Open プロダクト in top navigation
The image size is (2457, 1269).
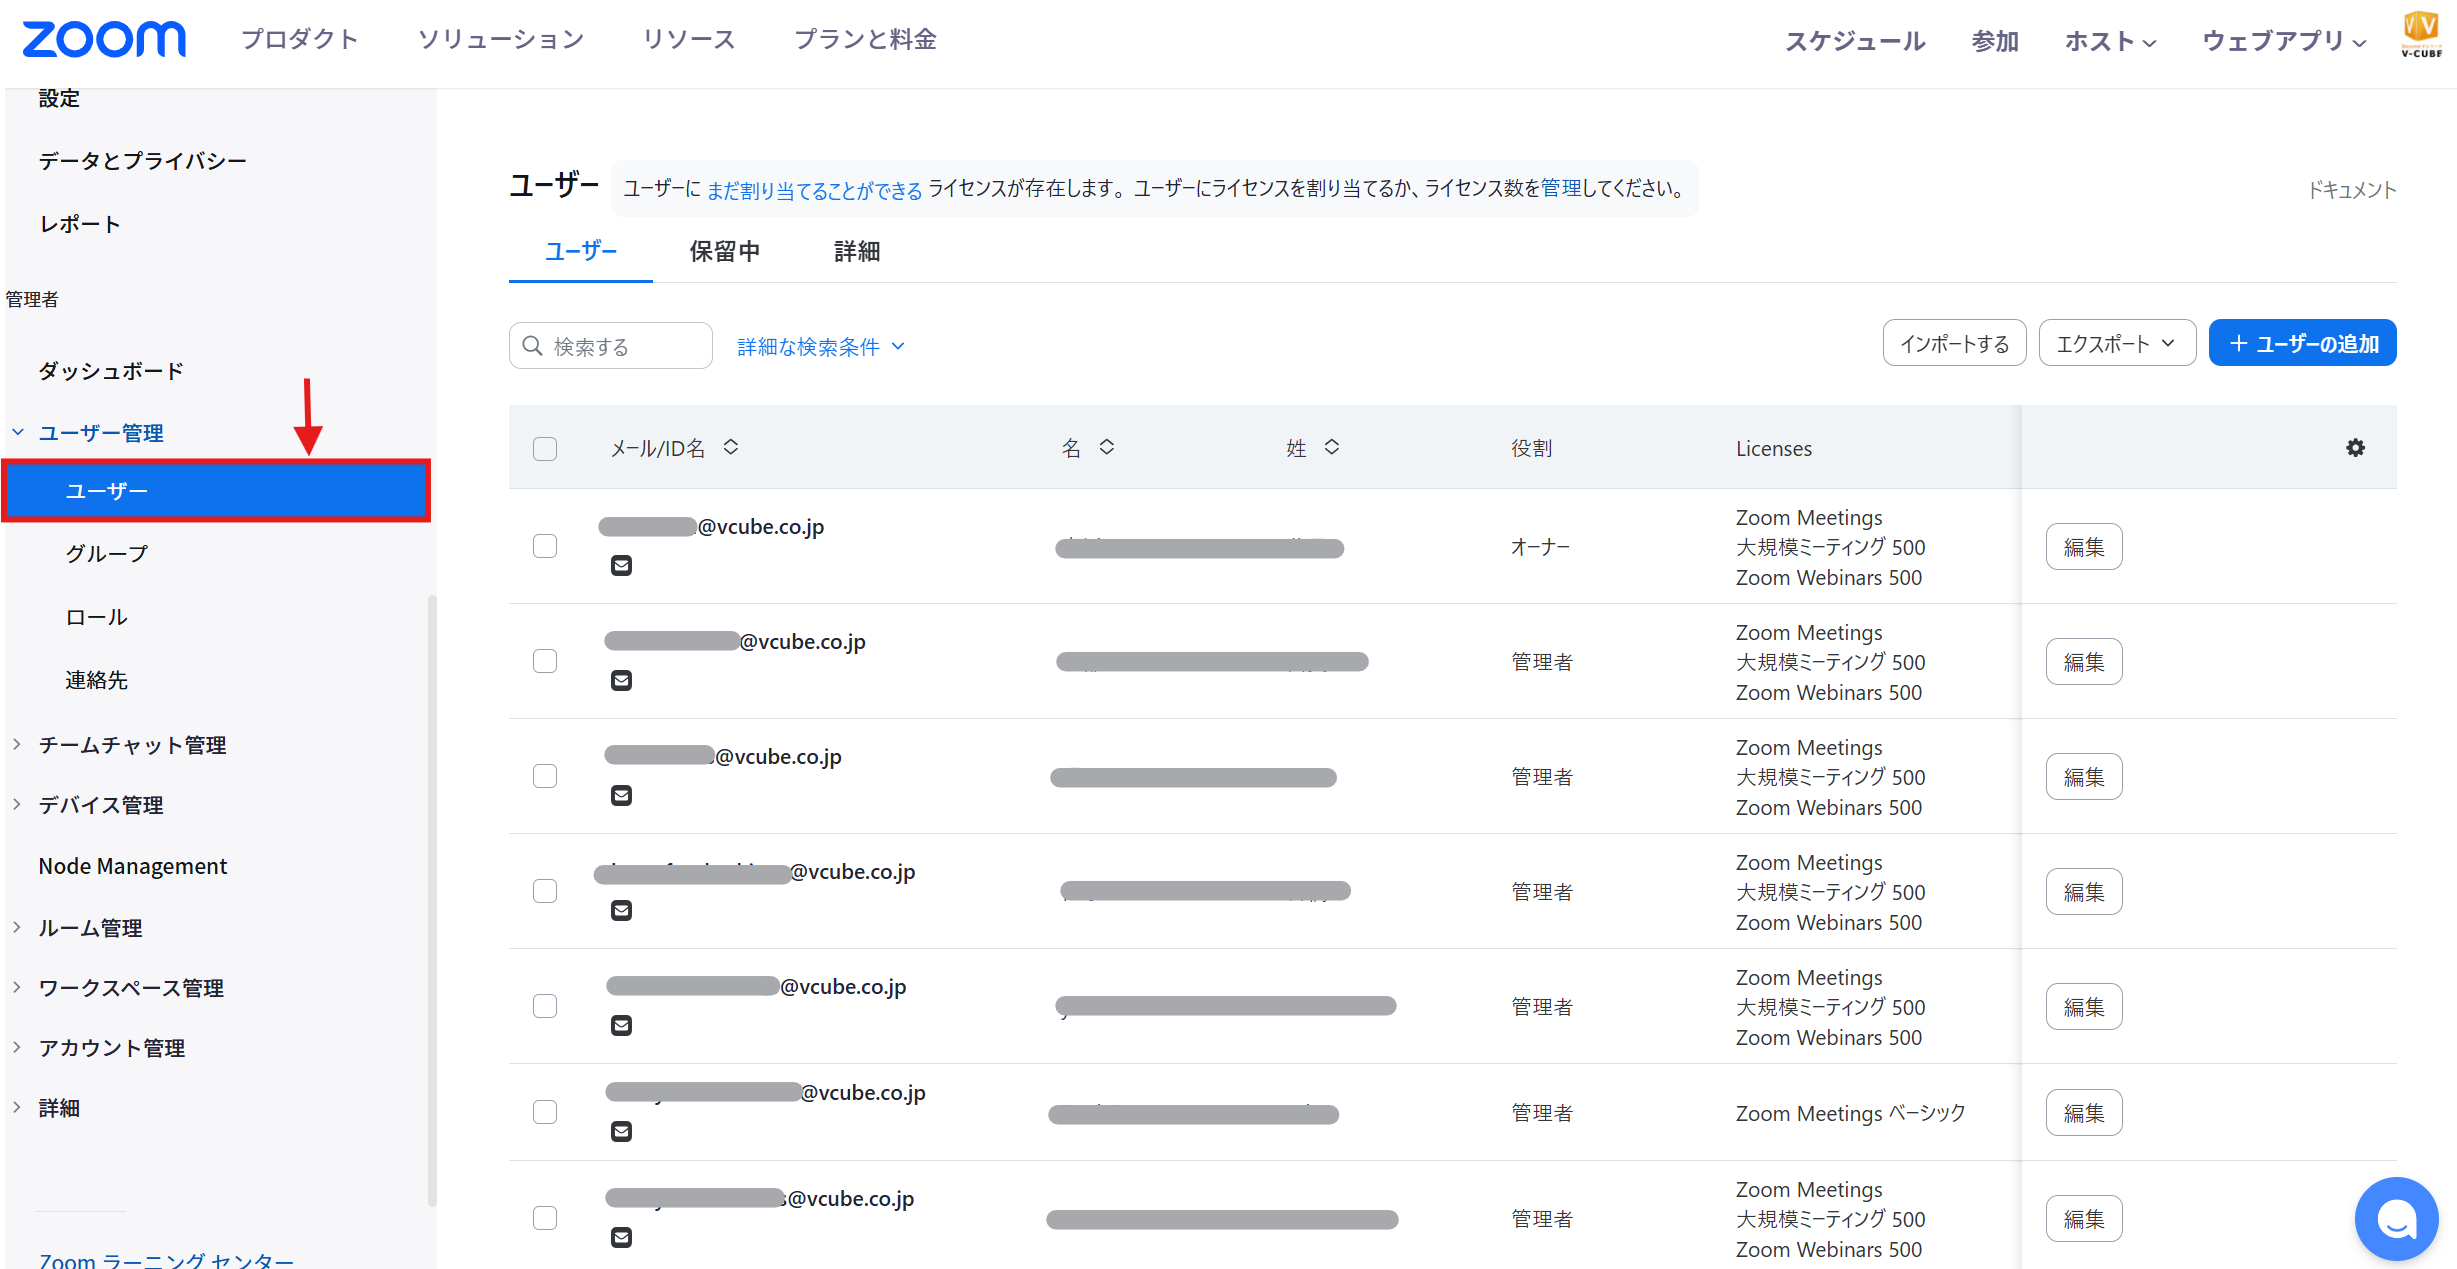(300, 39)
